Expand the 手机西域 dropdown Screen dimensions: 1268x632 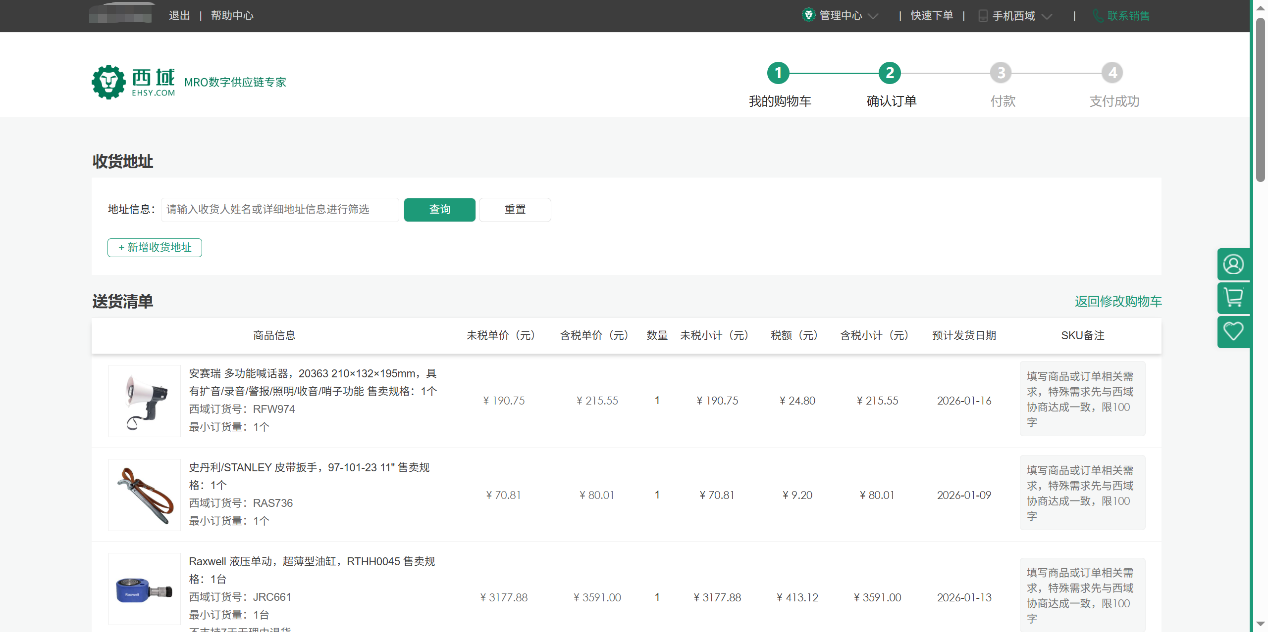pyautogui.click(x=1015, y=16)
